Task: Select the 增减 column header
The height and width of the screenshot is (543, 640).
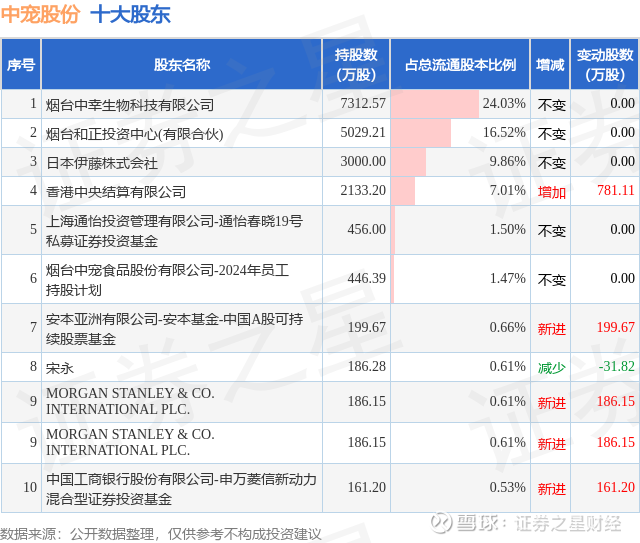Action: click(550, 65)
